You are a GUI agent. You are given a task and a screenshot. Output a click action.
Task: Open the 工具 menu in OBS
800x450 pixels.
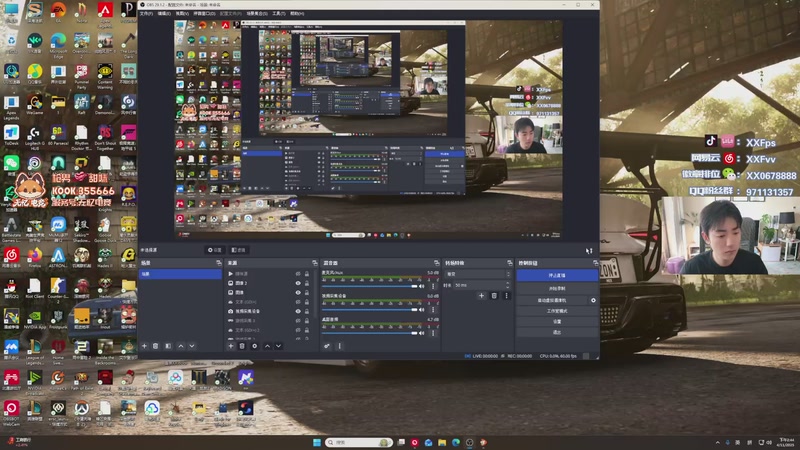279,13
